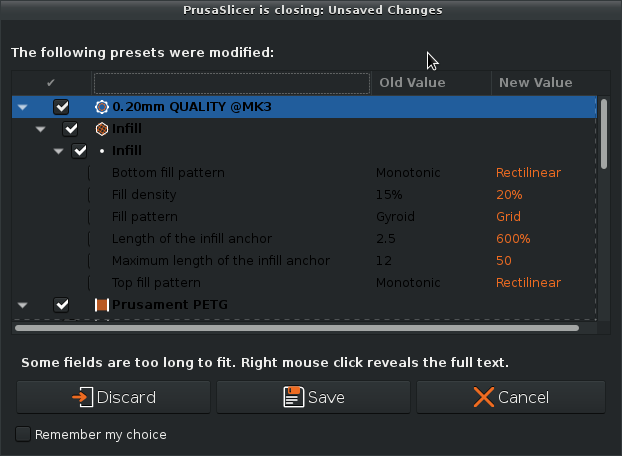This screenshot has height=456, width=622.
Task: Click the new value 20% for Fill density
Action: click(509, 195)
